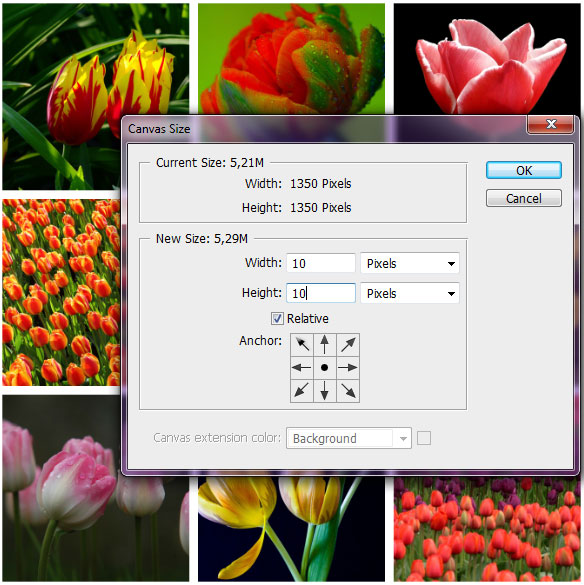
Task: Click the 'New Size: 5,29M' label
Action: tap(202, 238)
